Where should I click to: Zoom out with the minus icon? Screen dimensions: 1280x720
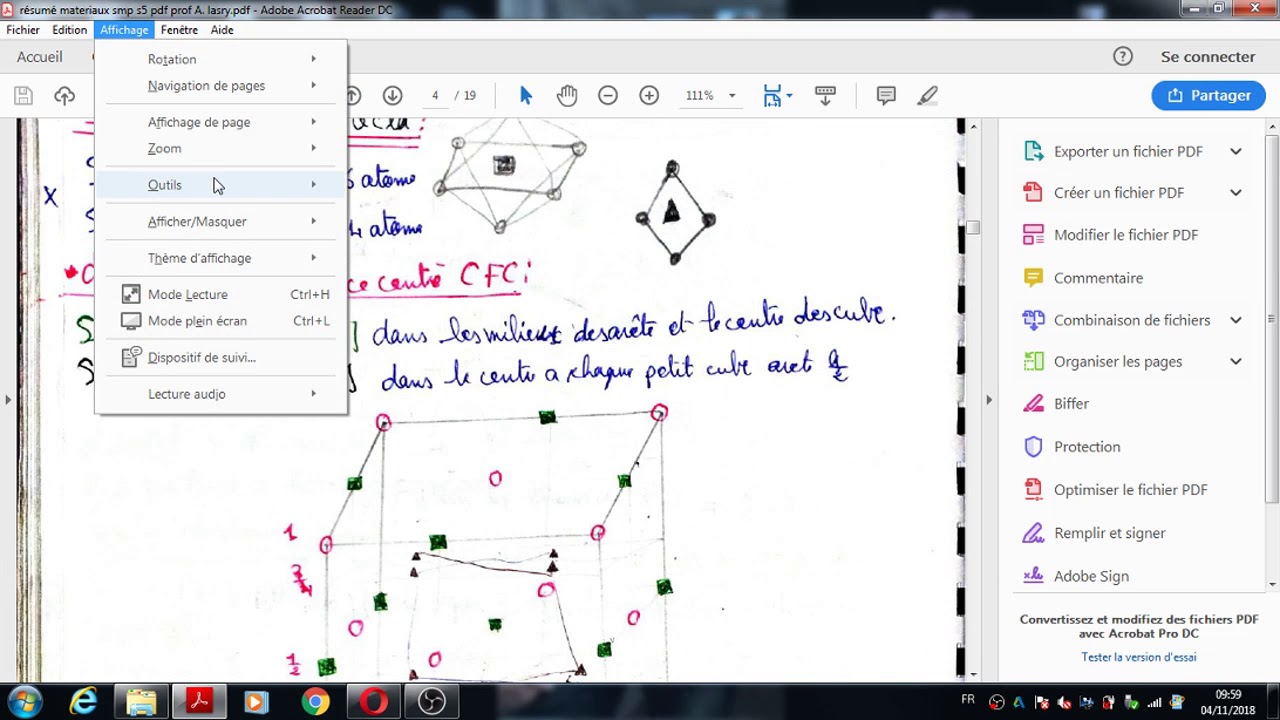(x=608, y=95)
